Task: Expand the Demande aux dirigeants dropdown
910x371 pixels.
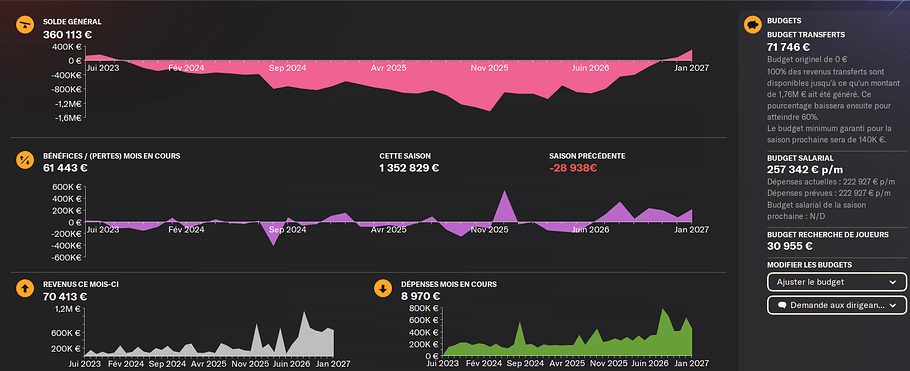Action: pos(836,305)
